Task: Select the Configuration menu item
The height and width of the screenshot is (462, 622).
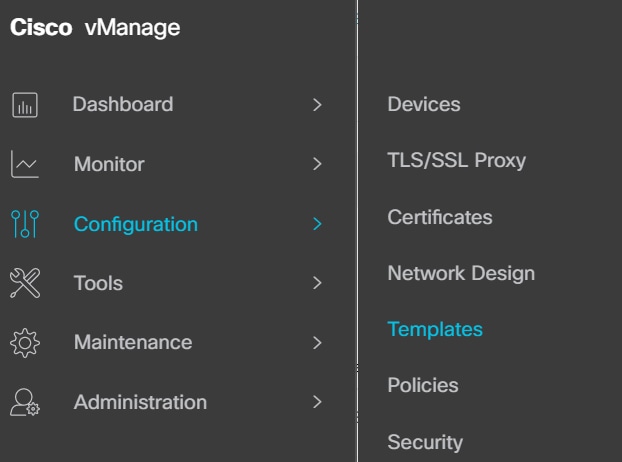Action: [x=136, y=224]
